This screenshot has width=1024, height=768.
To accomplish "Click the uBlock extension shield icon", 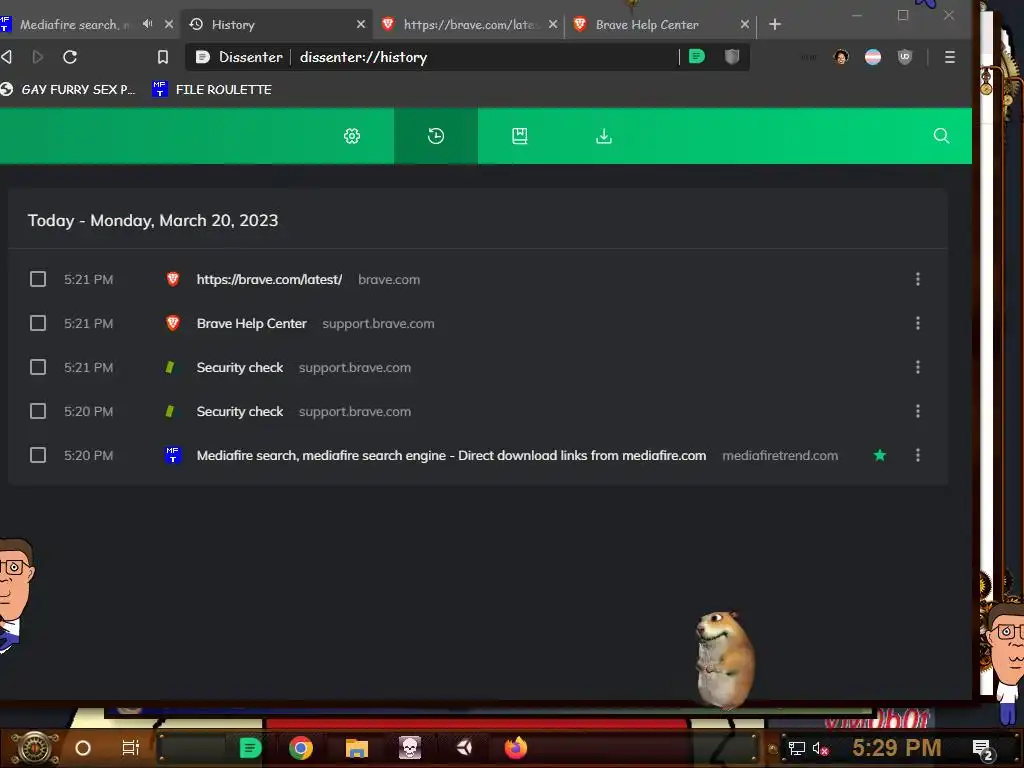I will [x=904, y=57].
